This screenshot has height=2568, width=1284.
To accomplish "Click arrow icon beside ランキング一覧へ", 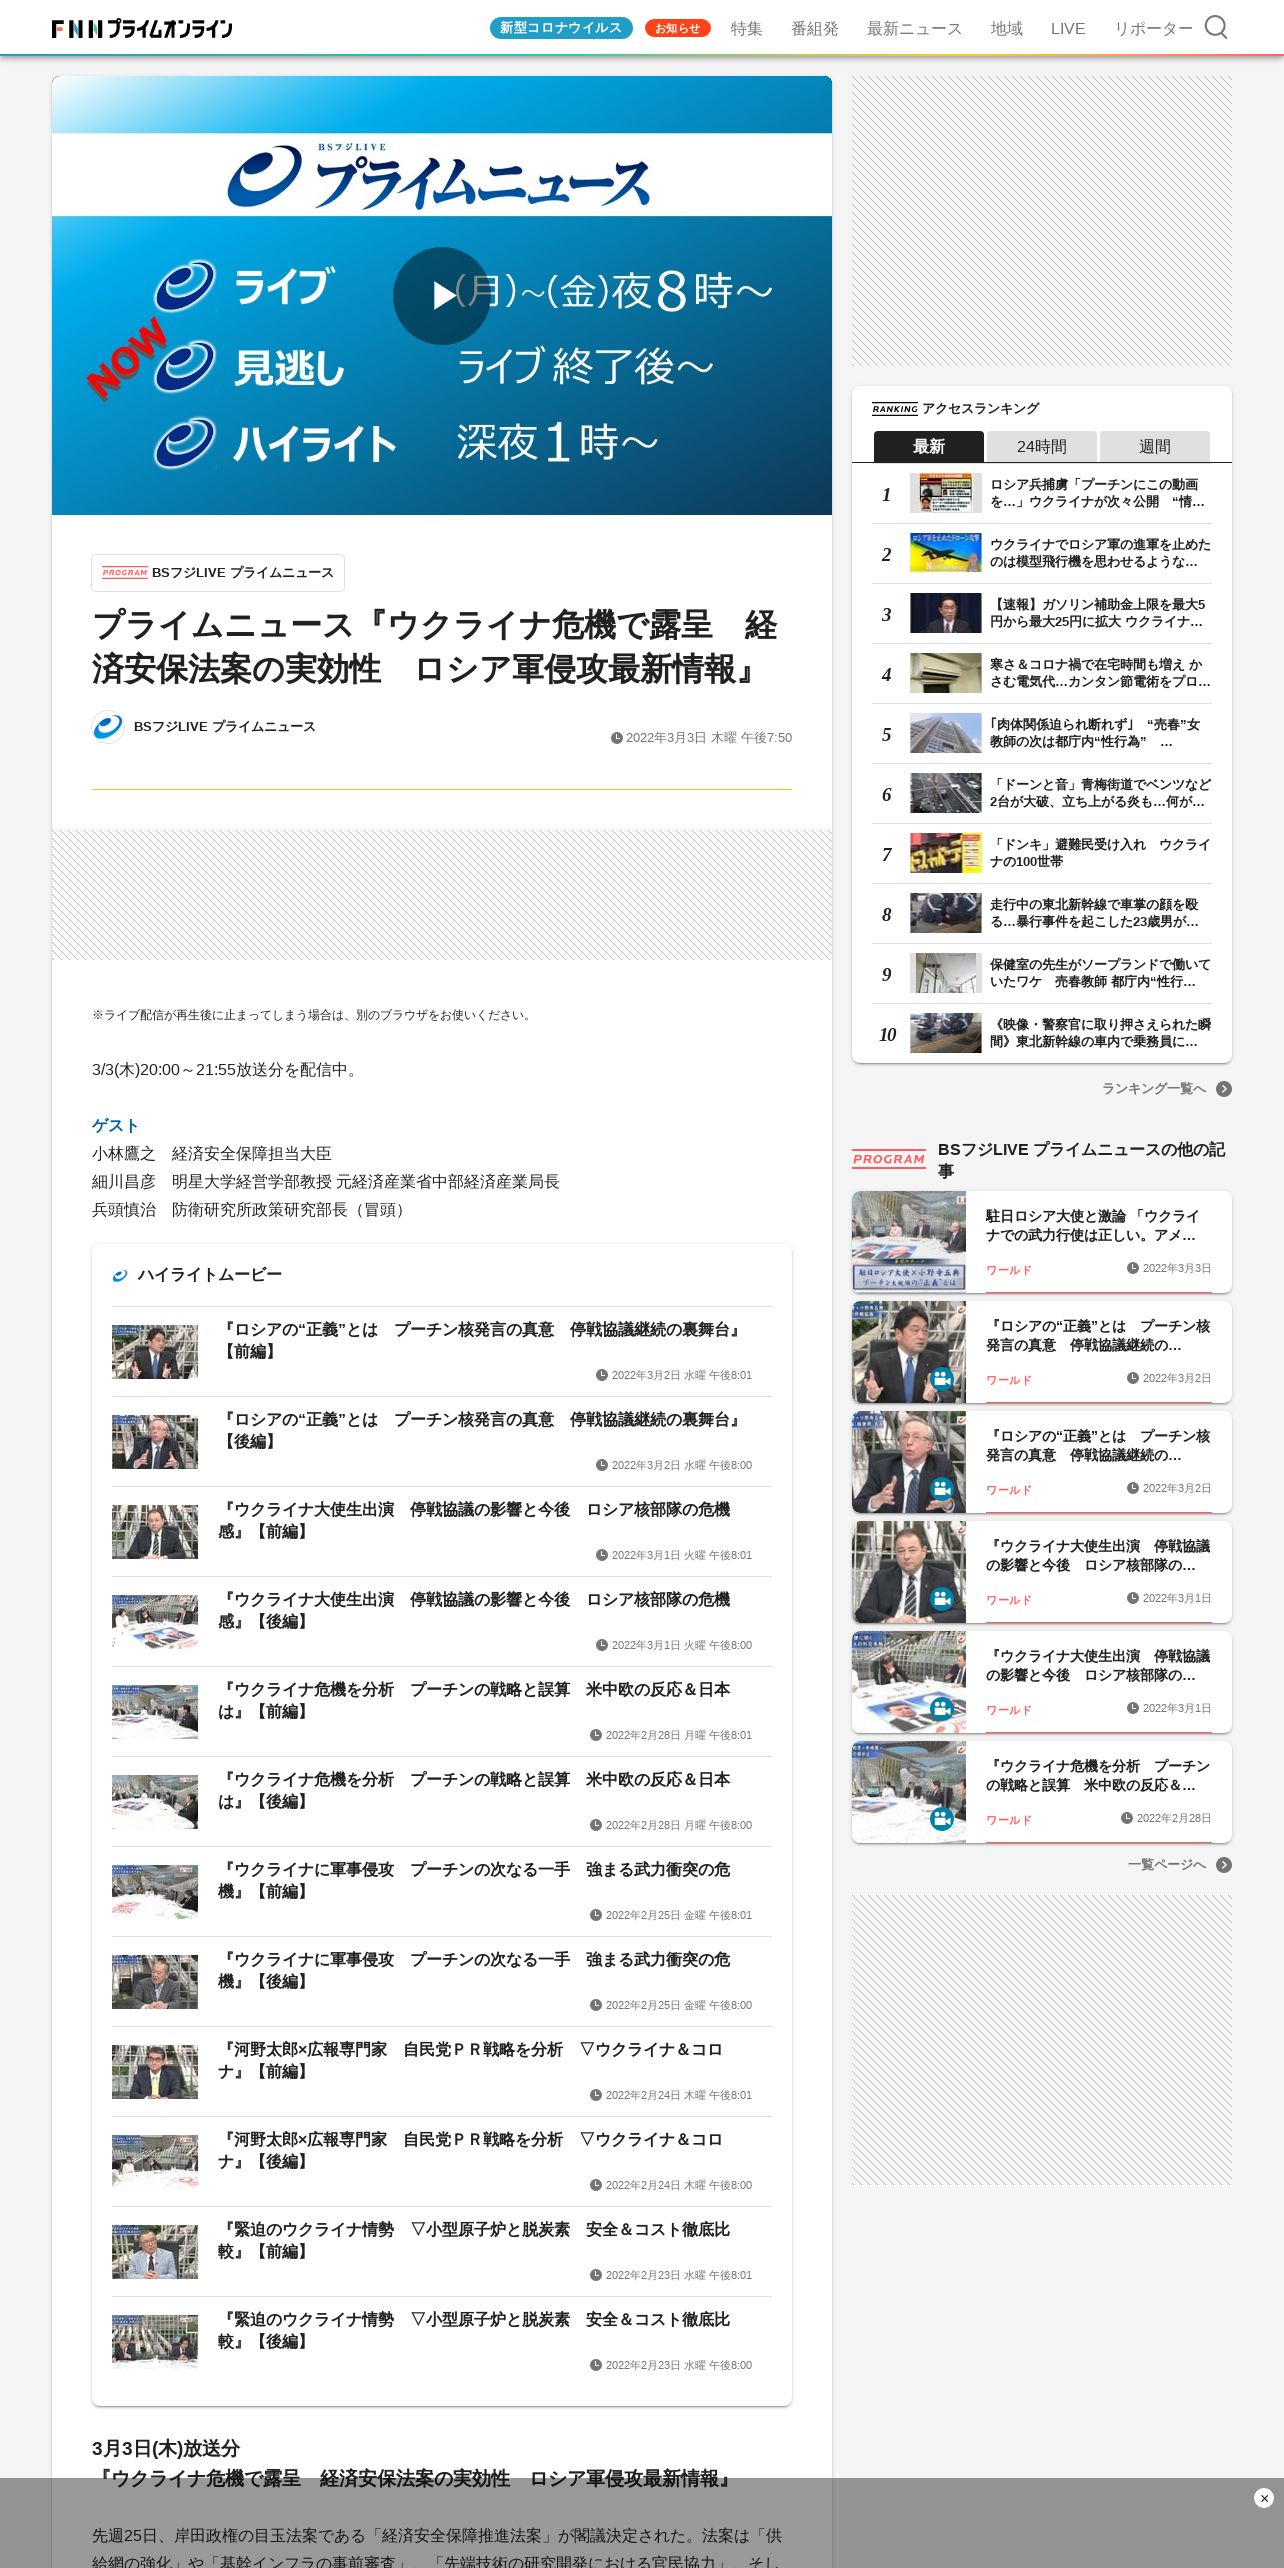I will pyautogui.click(x=1223, y=1089).
